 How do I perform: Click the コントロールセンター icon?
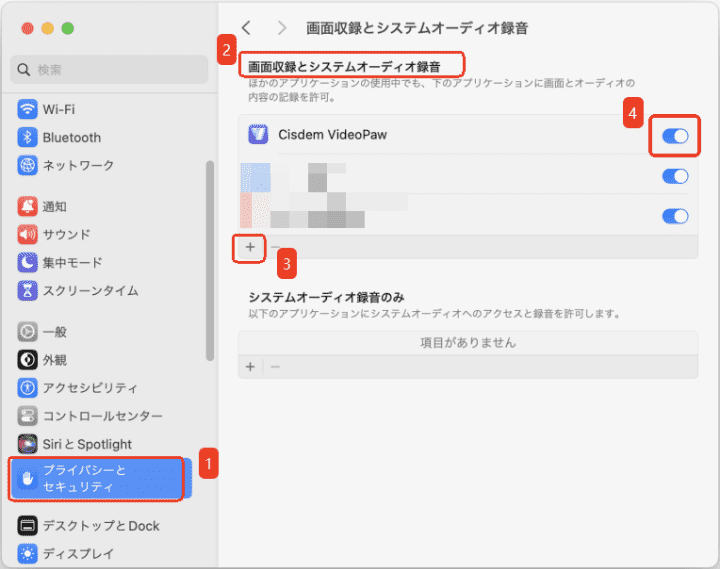tap(27, 416)
